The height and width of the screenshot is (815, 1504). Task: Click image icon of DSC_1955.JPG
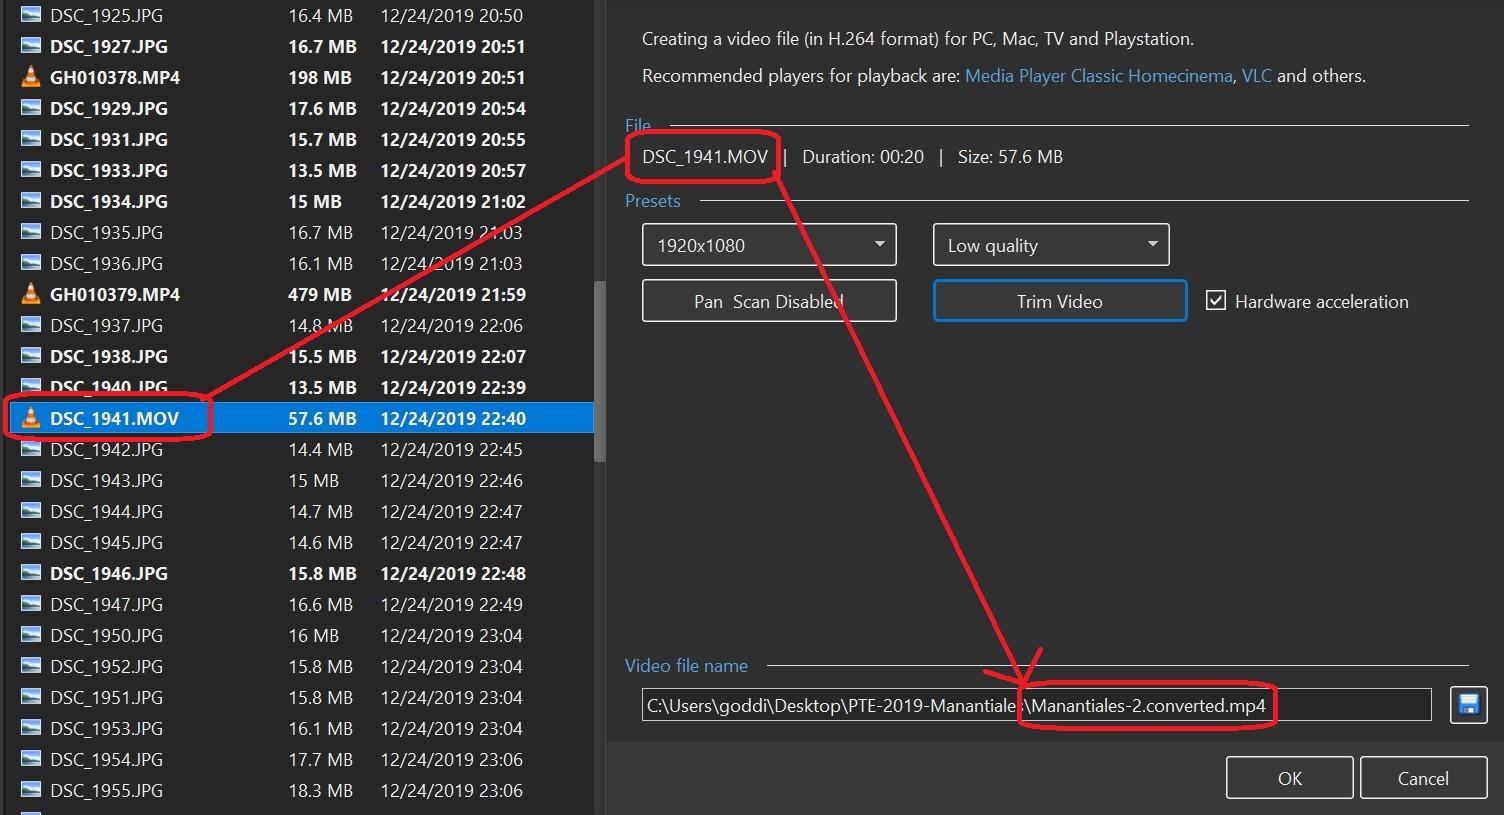[31, 790]
